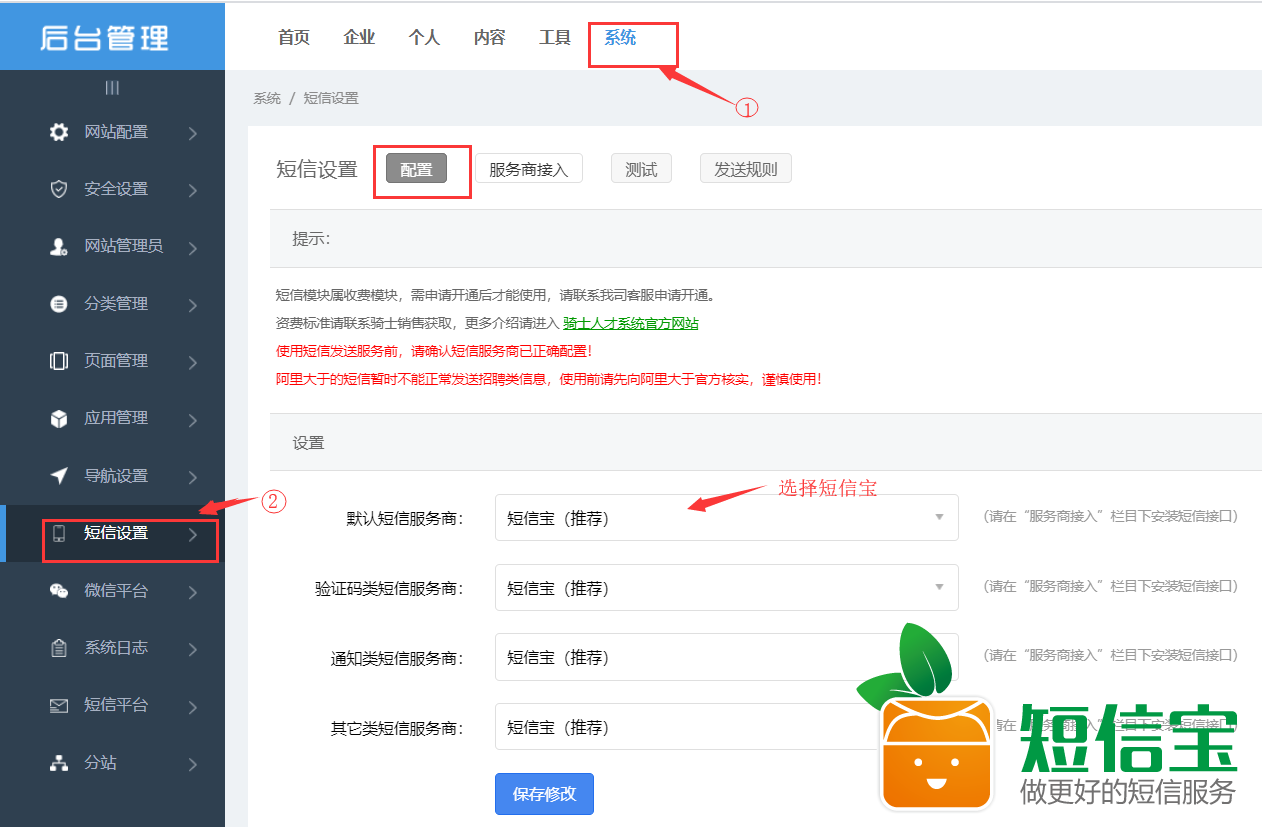Click the 保存修改 button
1262x827 pixels.
[544, 794]
